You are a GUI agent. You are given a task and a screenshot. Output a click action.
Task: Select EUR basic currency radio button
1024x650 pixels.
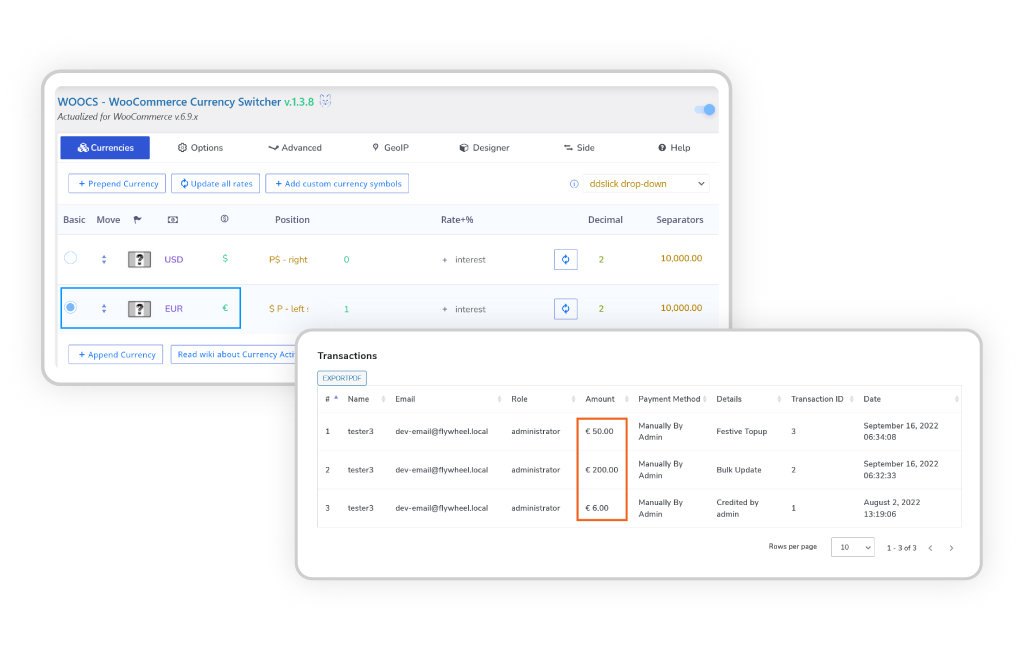click(x=71, y=307)
